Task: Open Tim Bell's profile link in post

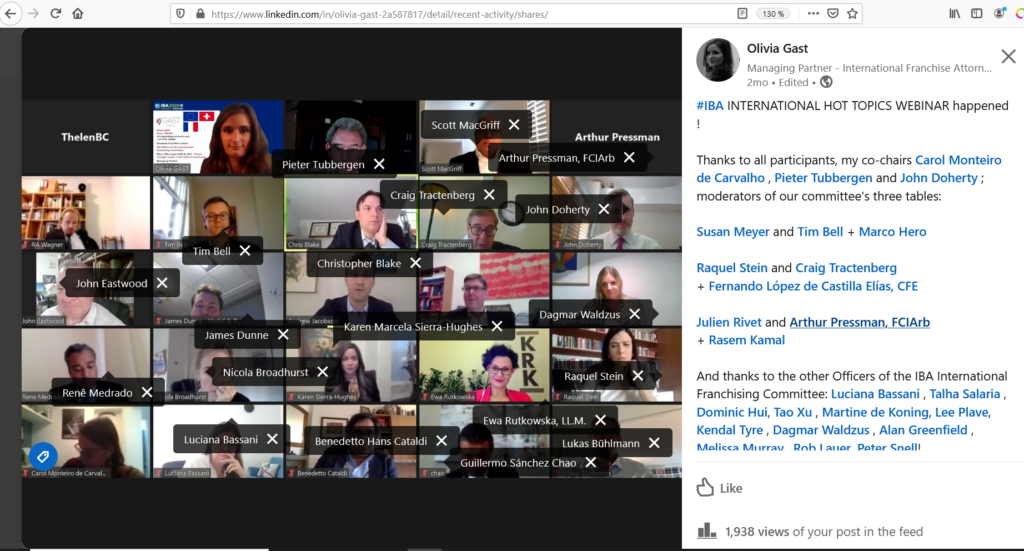Action: [x=820, y=232]
